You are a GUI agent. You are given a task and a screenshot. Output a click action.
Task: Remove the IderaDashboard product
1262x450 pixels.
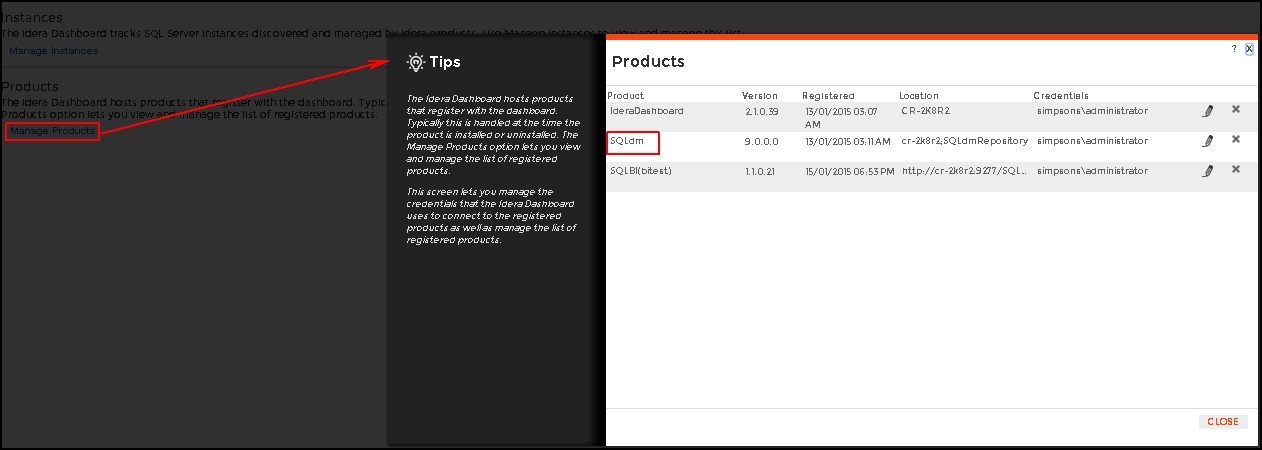click(1236, 110)
